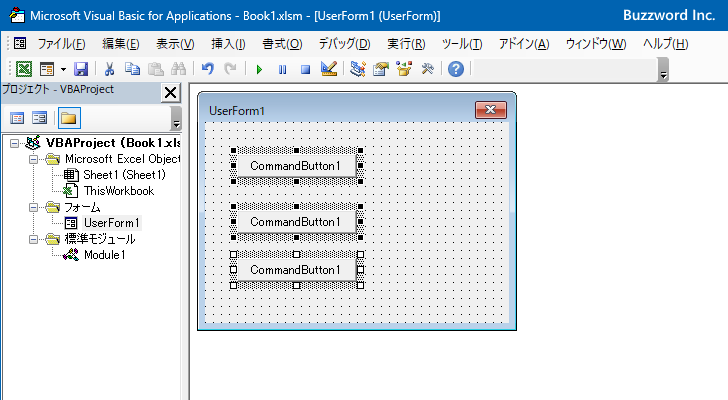This screenshot has height=400, width=728.
Task: Collapse the VBAProject (Book1.xlsm) tree node
Action: click(x=14, y=143)
